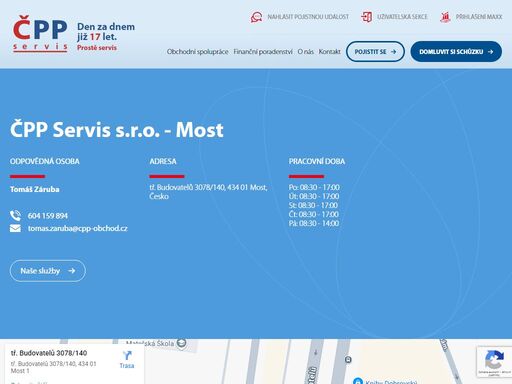
Task: Open the UŽIVATELSKÁ SEKCE link
Action: 402,17
